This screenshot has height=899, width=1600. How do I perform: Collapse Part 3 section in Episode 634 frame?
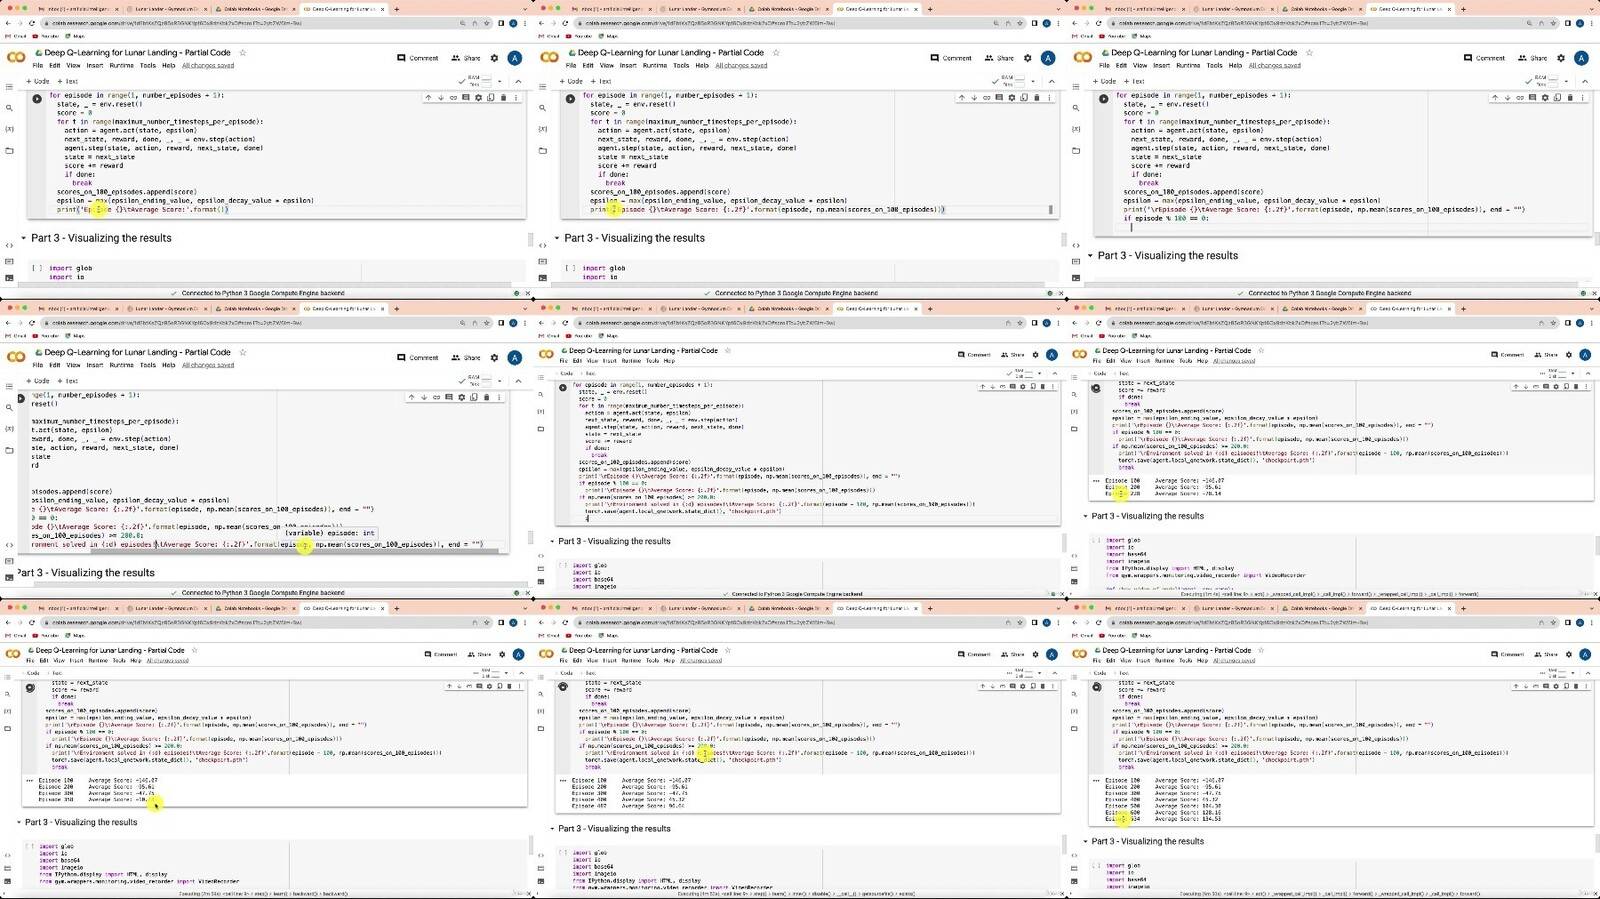[1086, 841]
